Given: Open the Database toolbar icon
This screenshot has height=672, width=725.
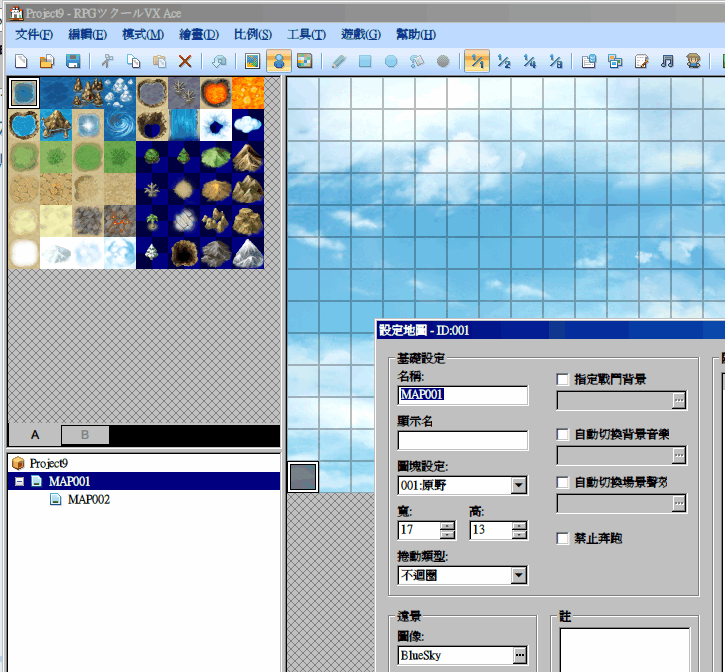Looking at the screenshot, I should [589, 61].
